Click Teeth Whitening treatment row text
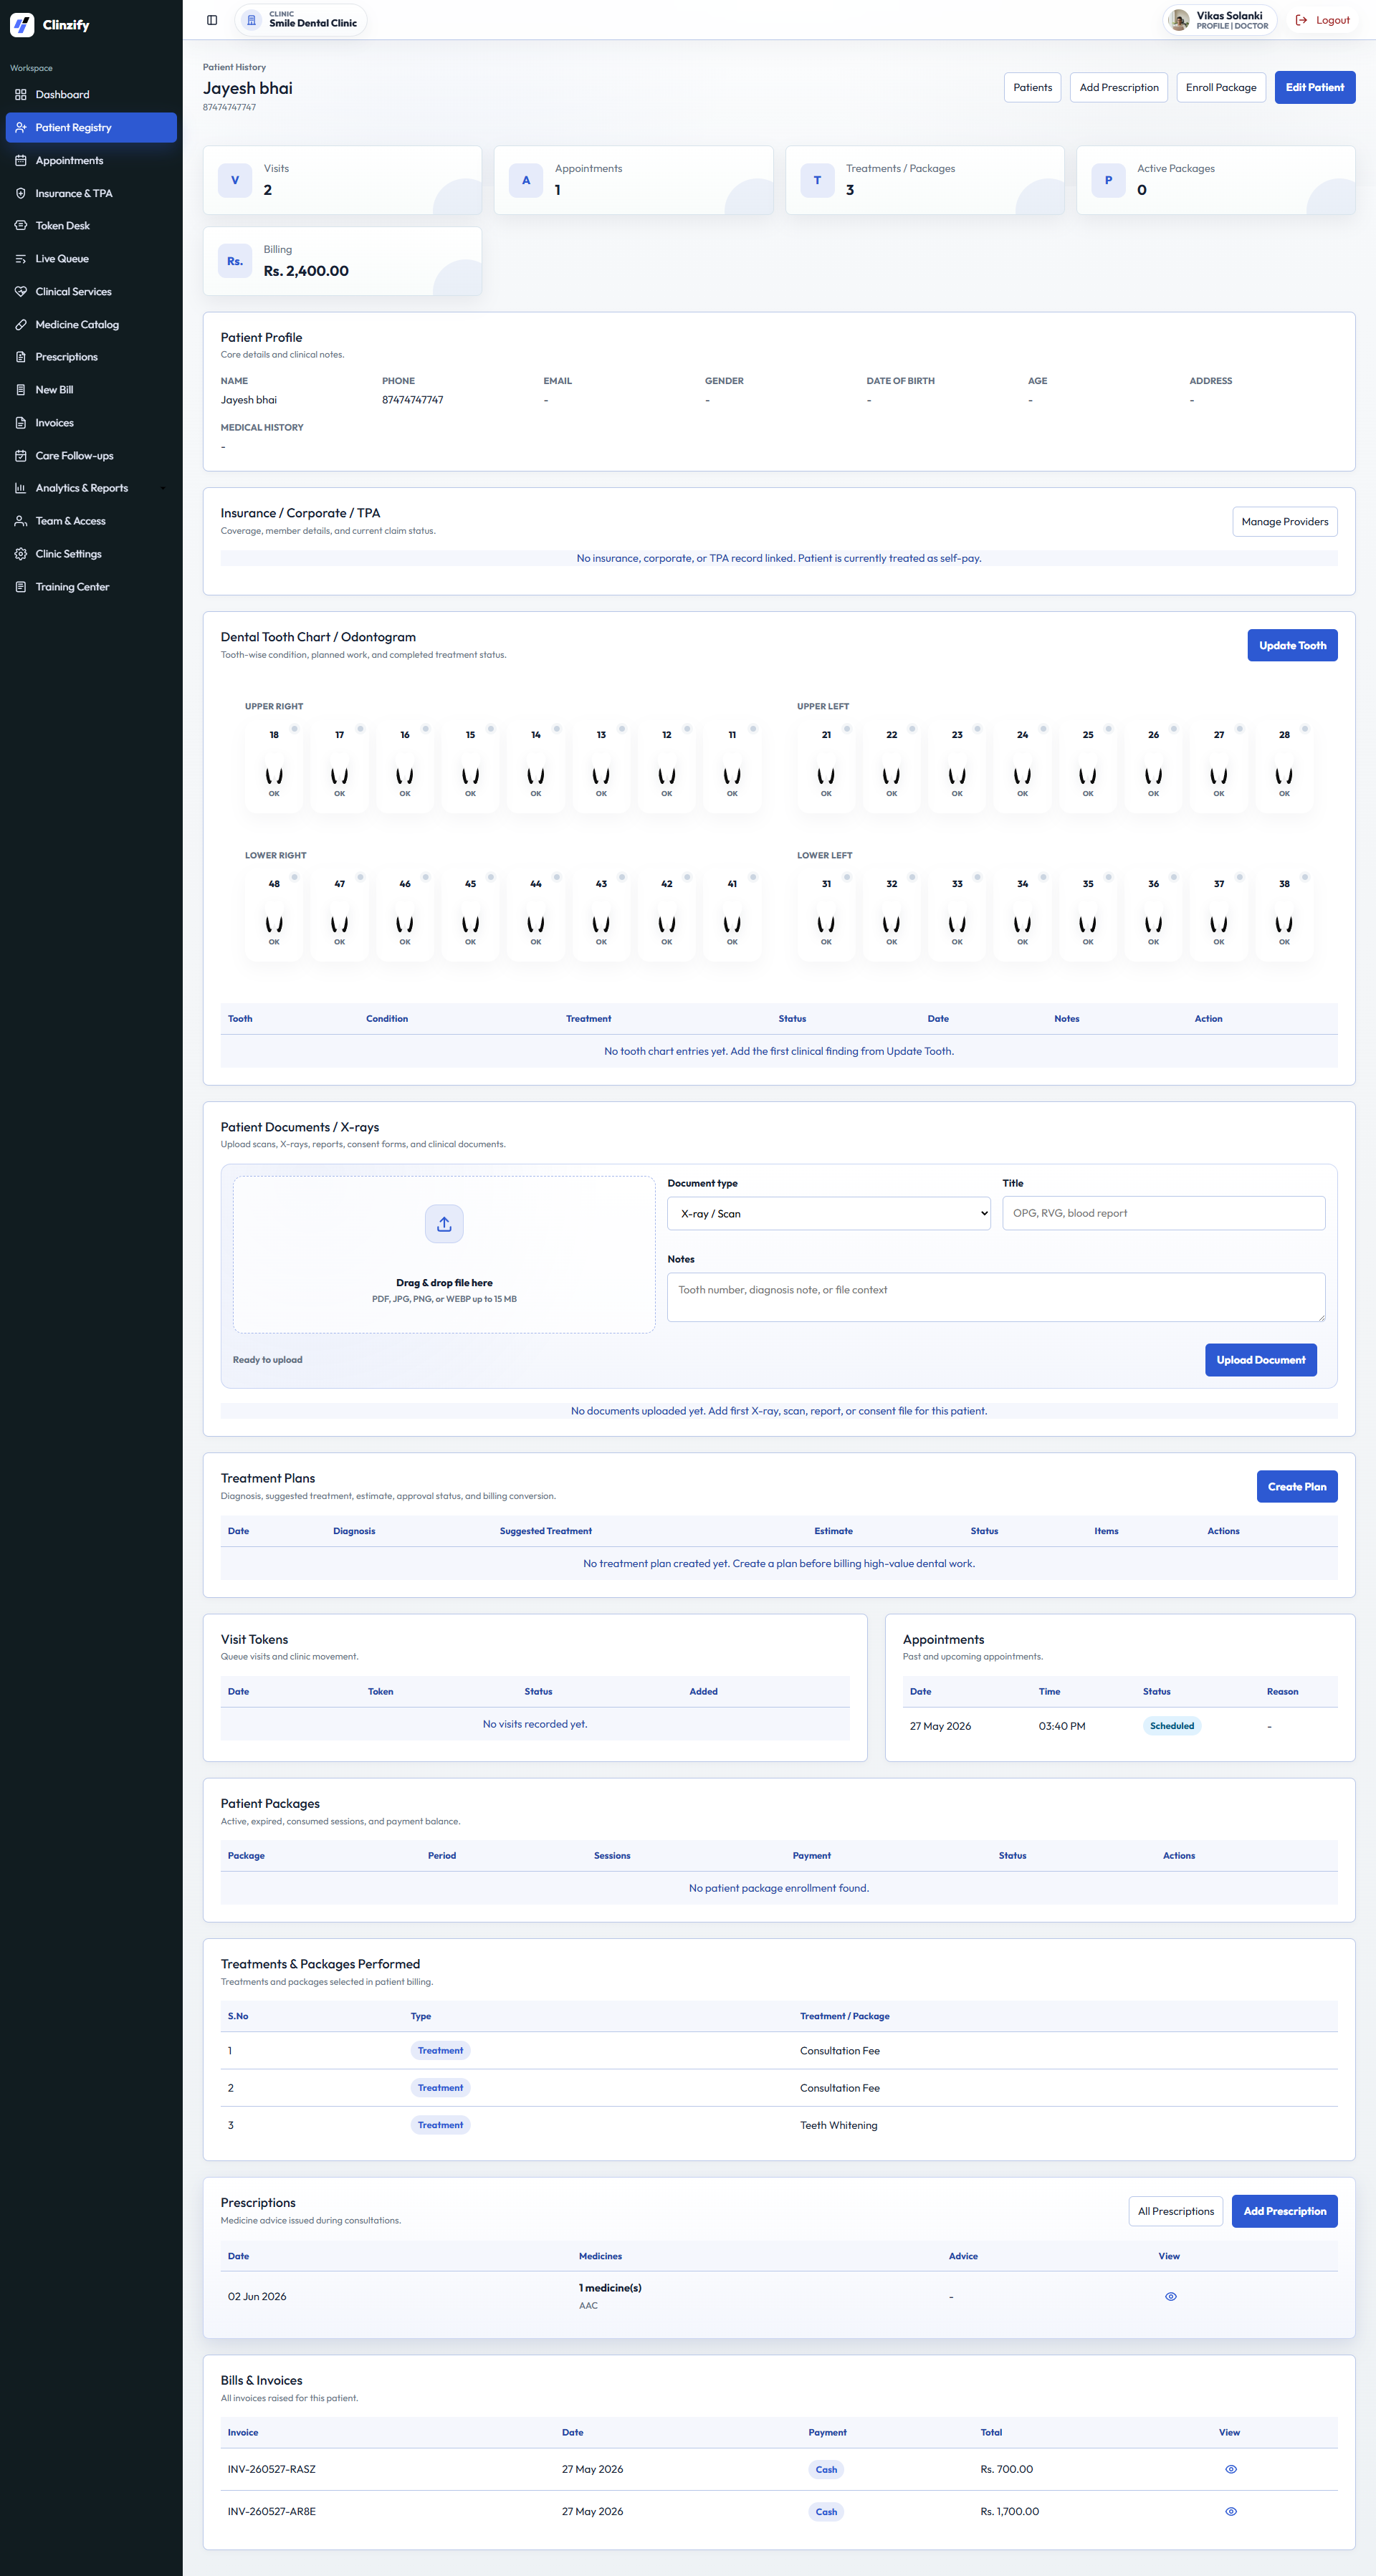Screen dimensions: 1376x2576 click(x=838, y=2125)
